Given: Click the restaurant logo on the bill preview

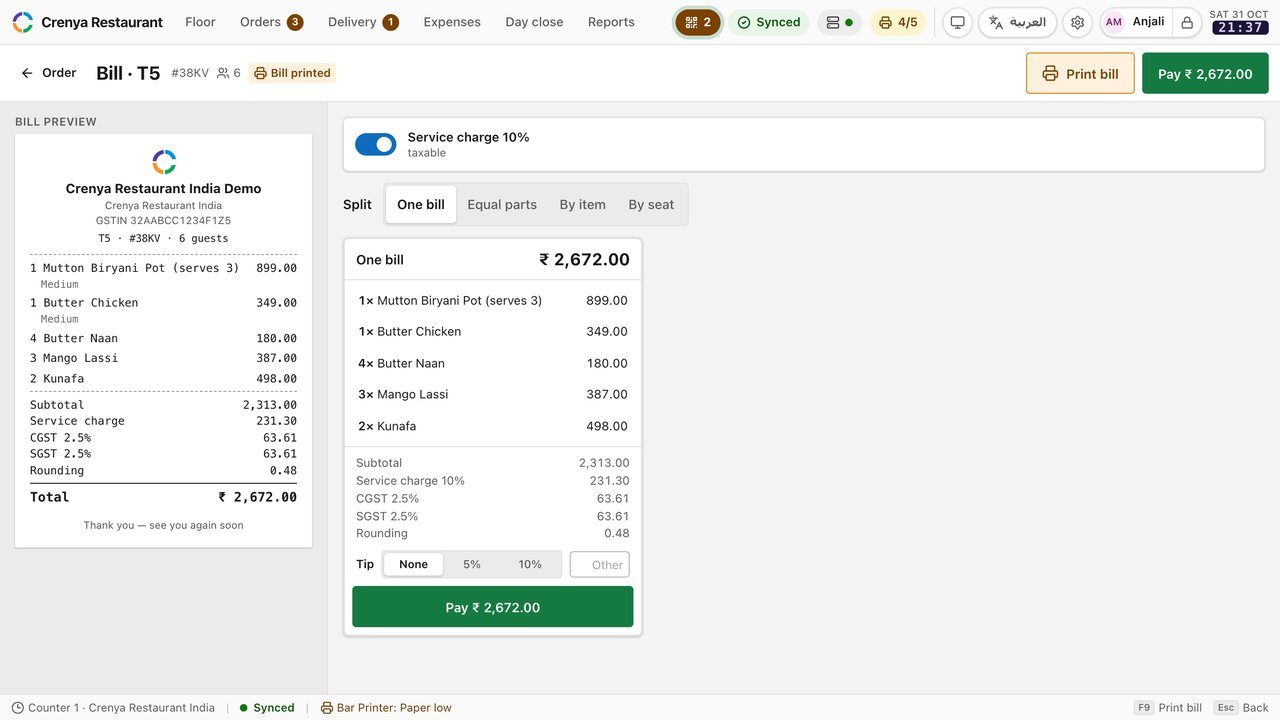Looking at the screenshot, I should point(164,162).
